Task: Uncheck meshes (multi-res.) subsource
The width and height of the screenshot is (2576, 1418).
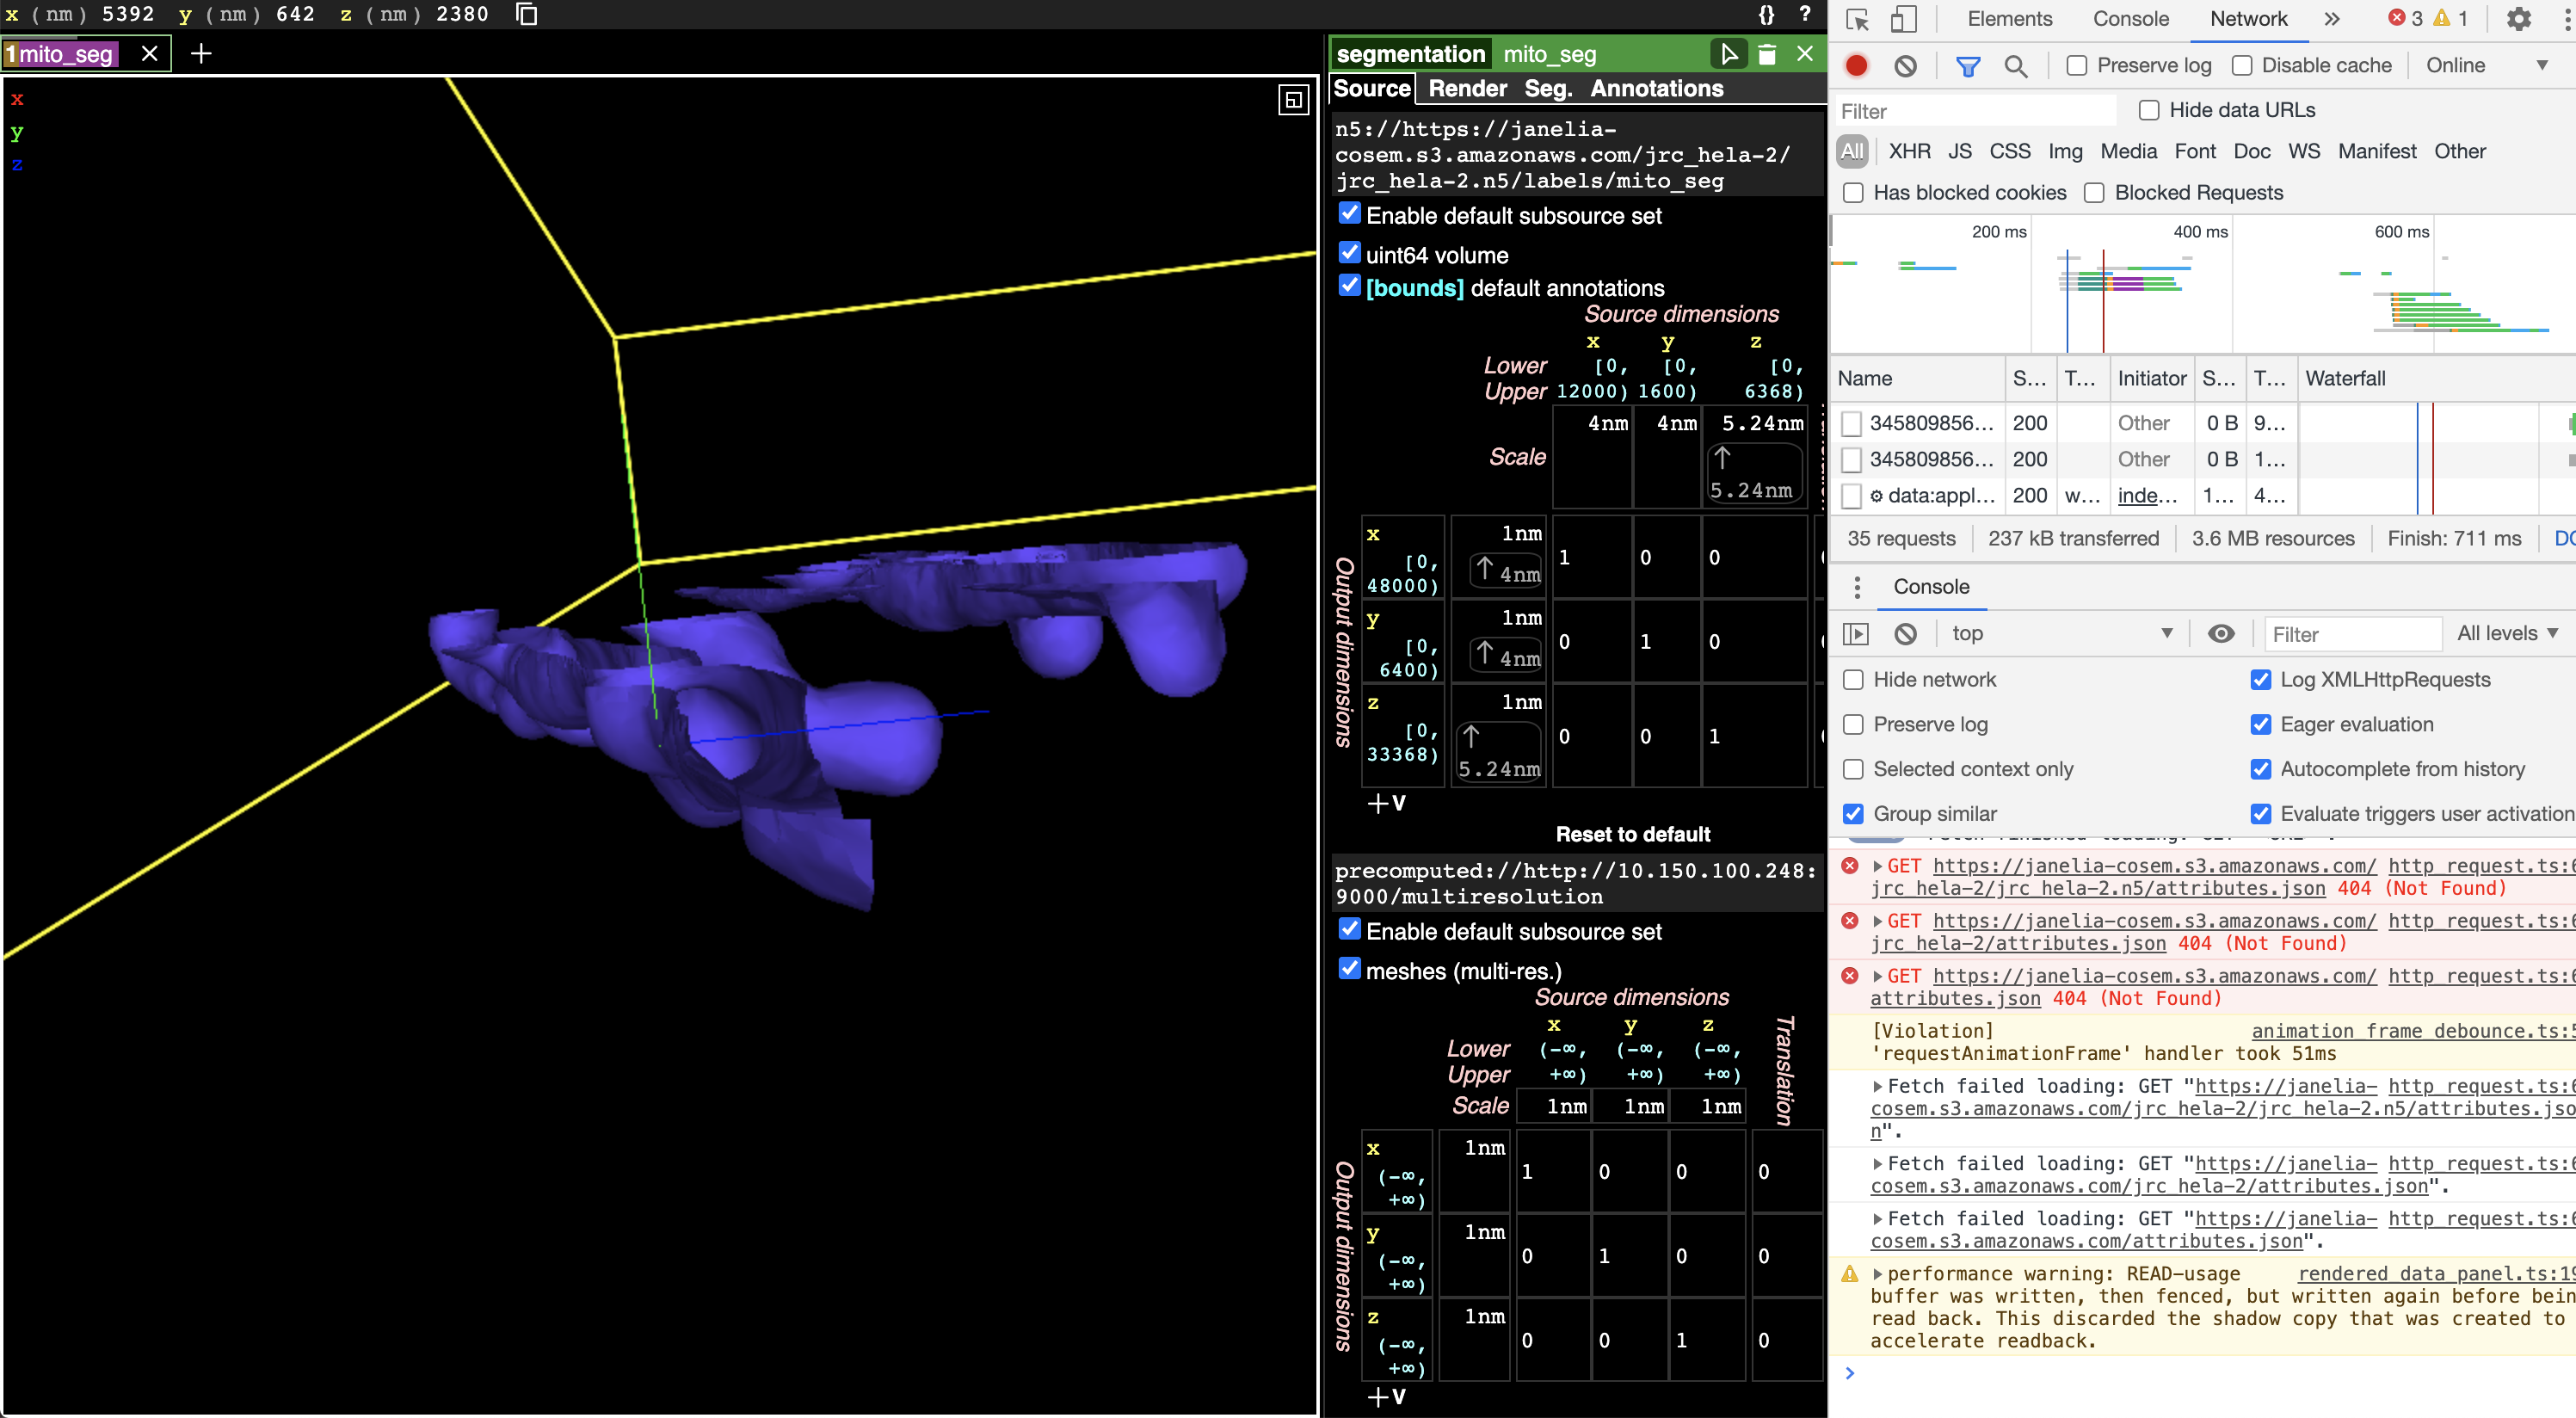Action: click(x=1350, y=968)
